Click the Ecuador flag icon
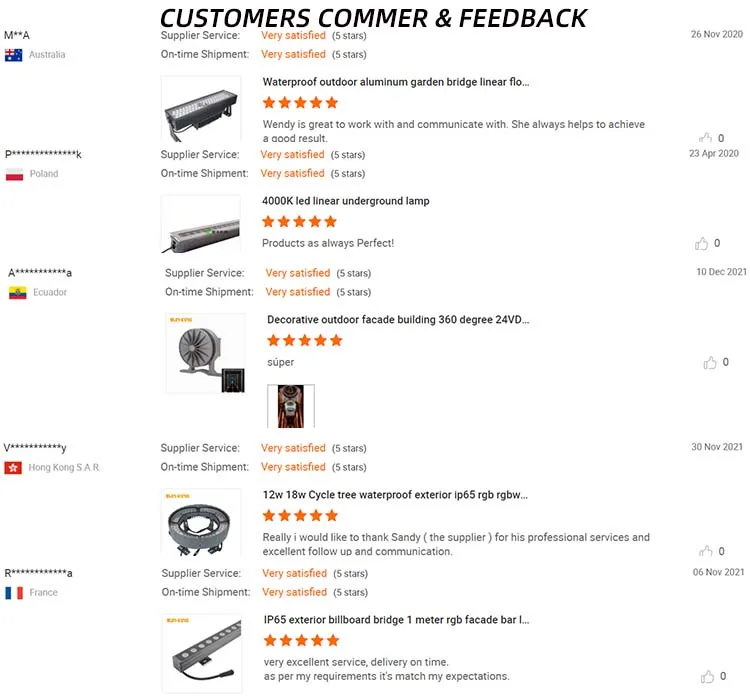Image resolution: width=750 pixels, height=696 pixels. pos(18,293)
